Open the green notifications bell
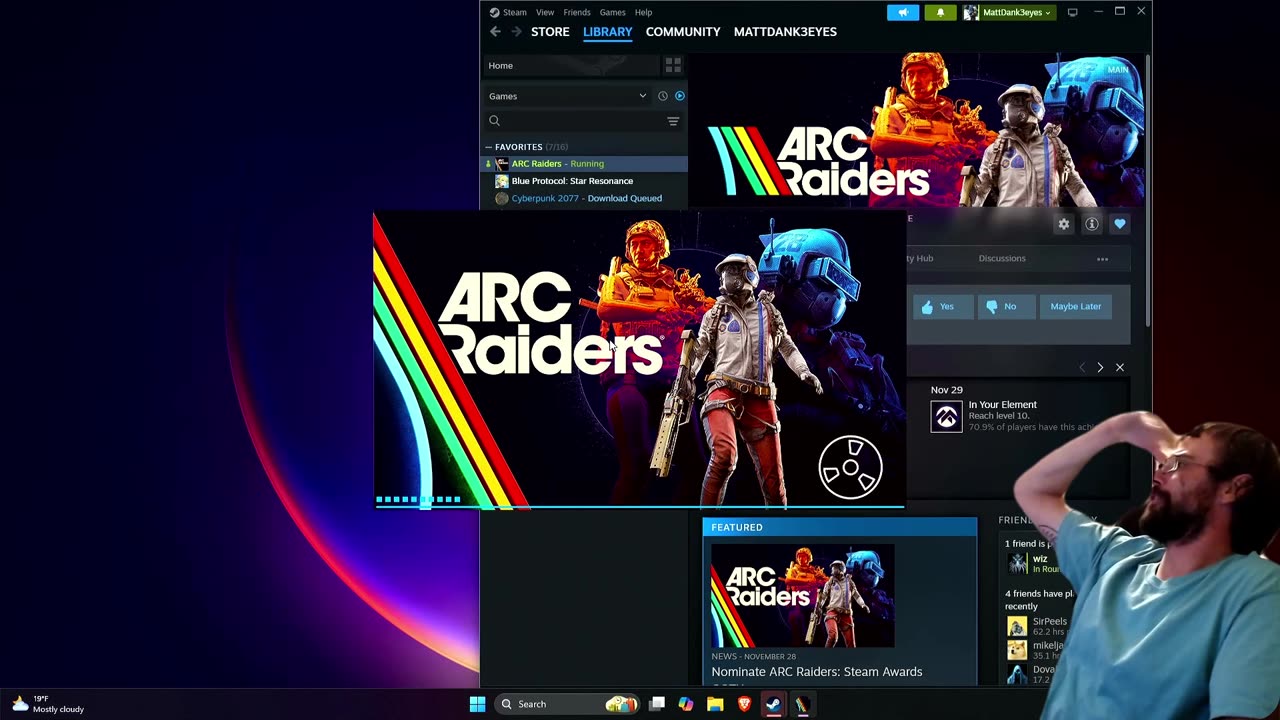The image size is (1280, 720). pyautogui.click(x=940, y=12)
